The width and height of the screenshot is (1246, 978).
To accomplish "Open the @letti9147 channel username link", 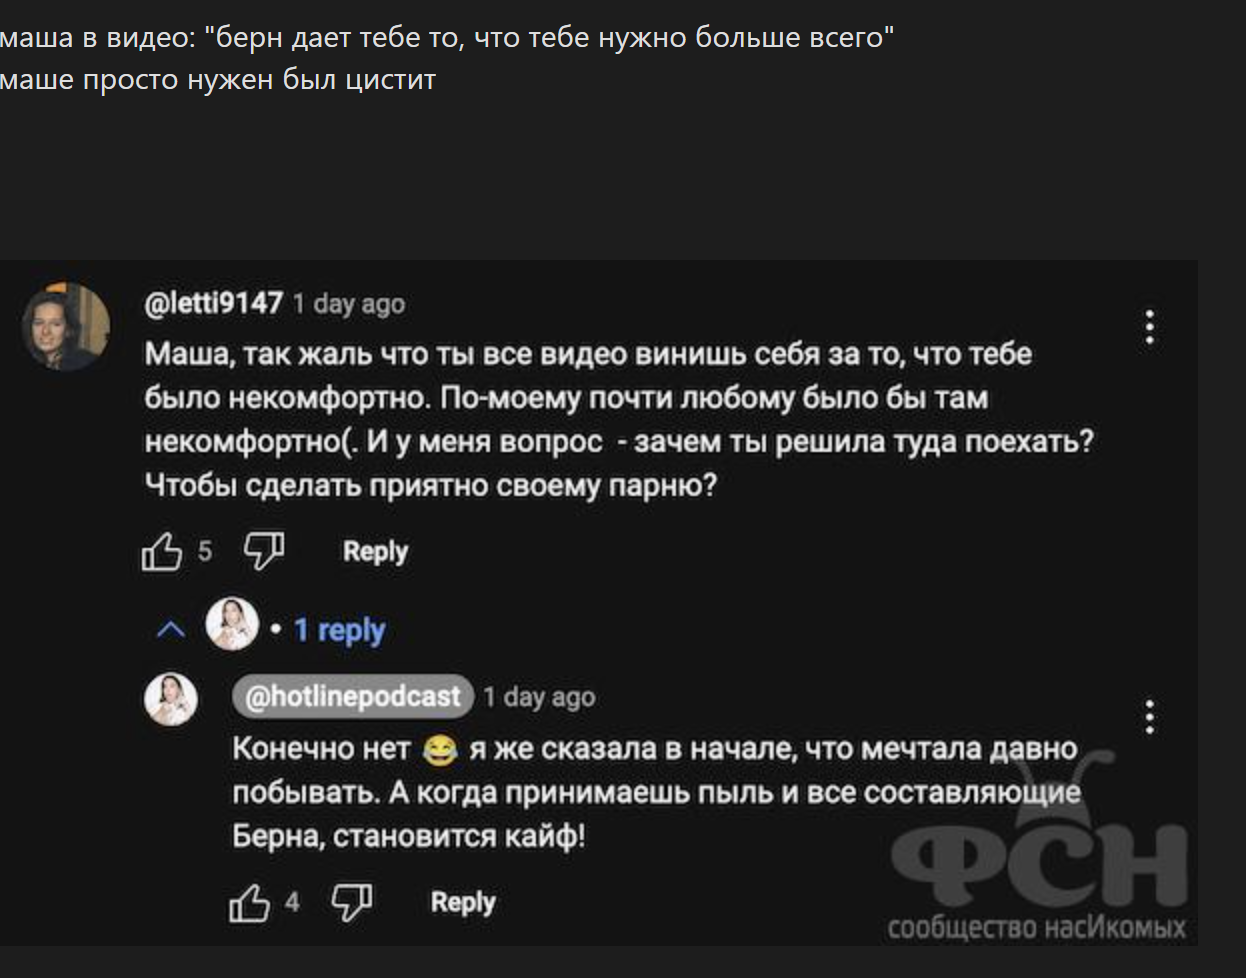I will tap(214, 303).
